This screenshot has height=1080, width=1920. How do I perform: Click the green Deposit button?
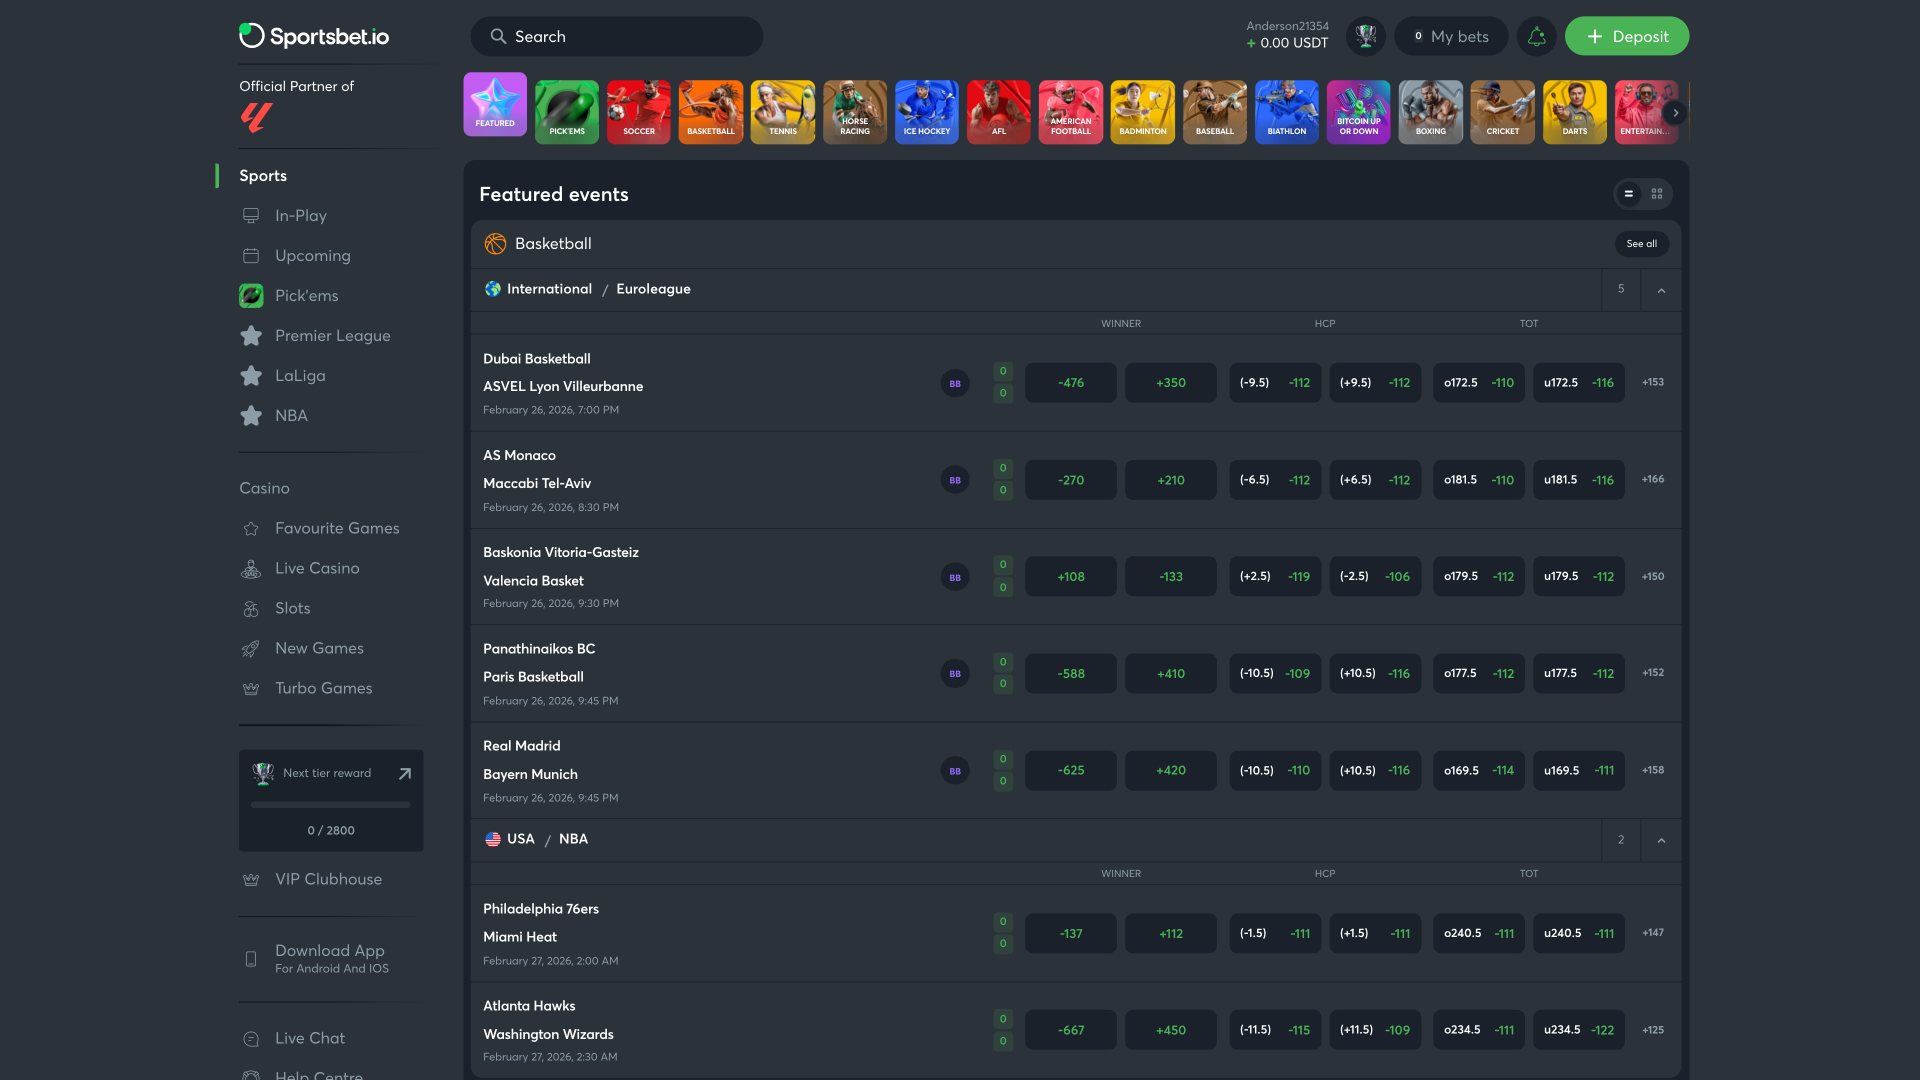click(1626, 35)
